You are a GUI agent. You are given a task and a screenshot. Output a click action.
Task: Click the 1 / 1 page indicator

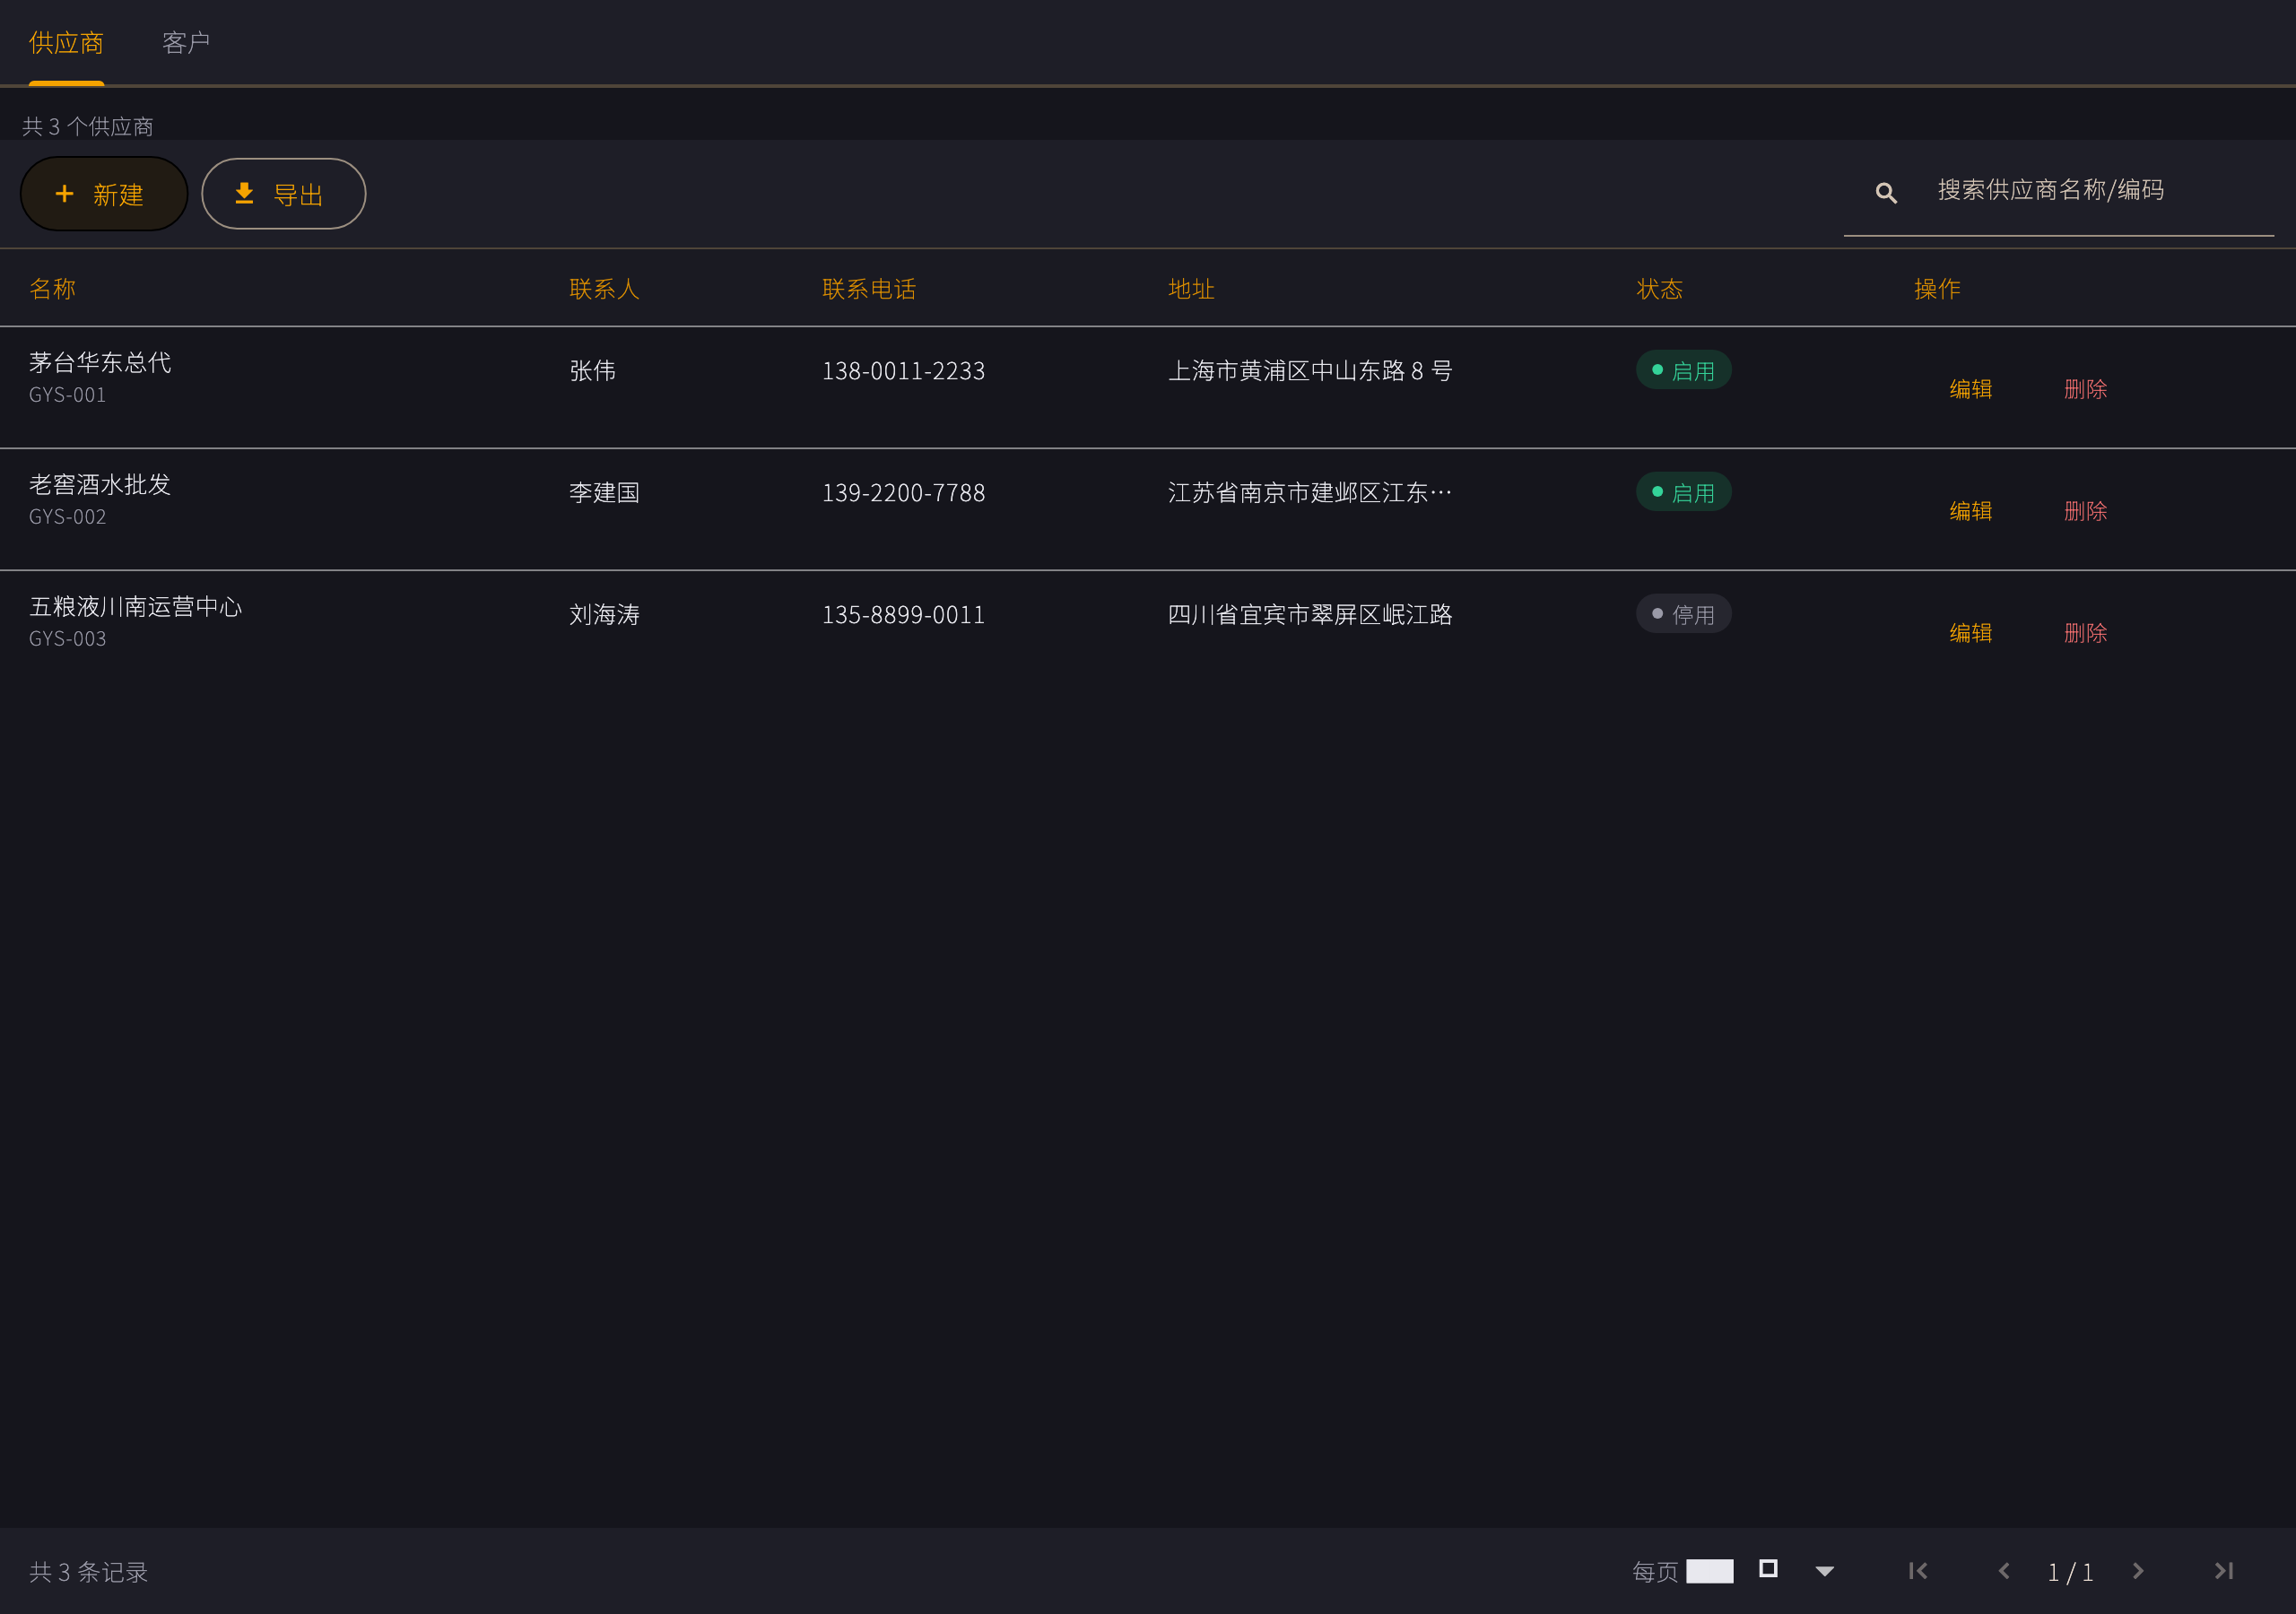click(2070, 1572)
